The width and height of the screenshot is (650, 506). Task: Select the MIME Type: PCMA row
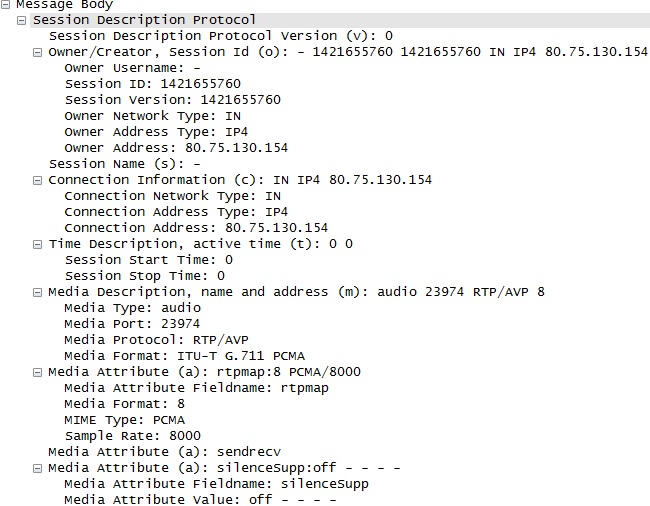point(125,420)
